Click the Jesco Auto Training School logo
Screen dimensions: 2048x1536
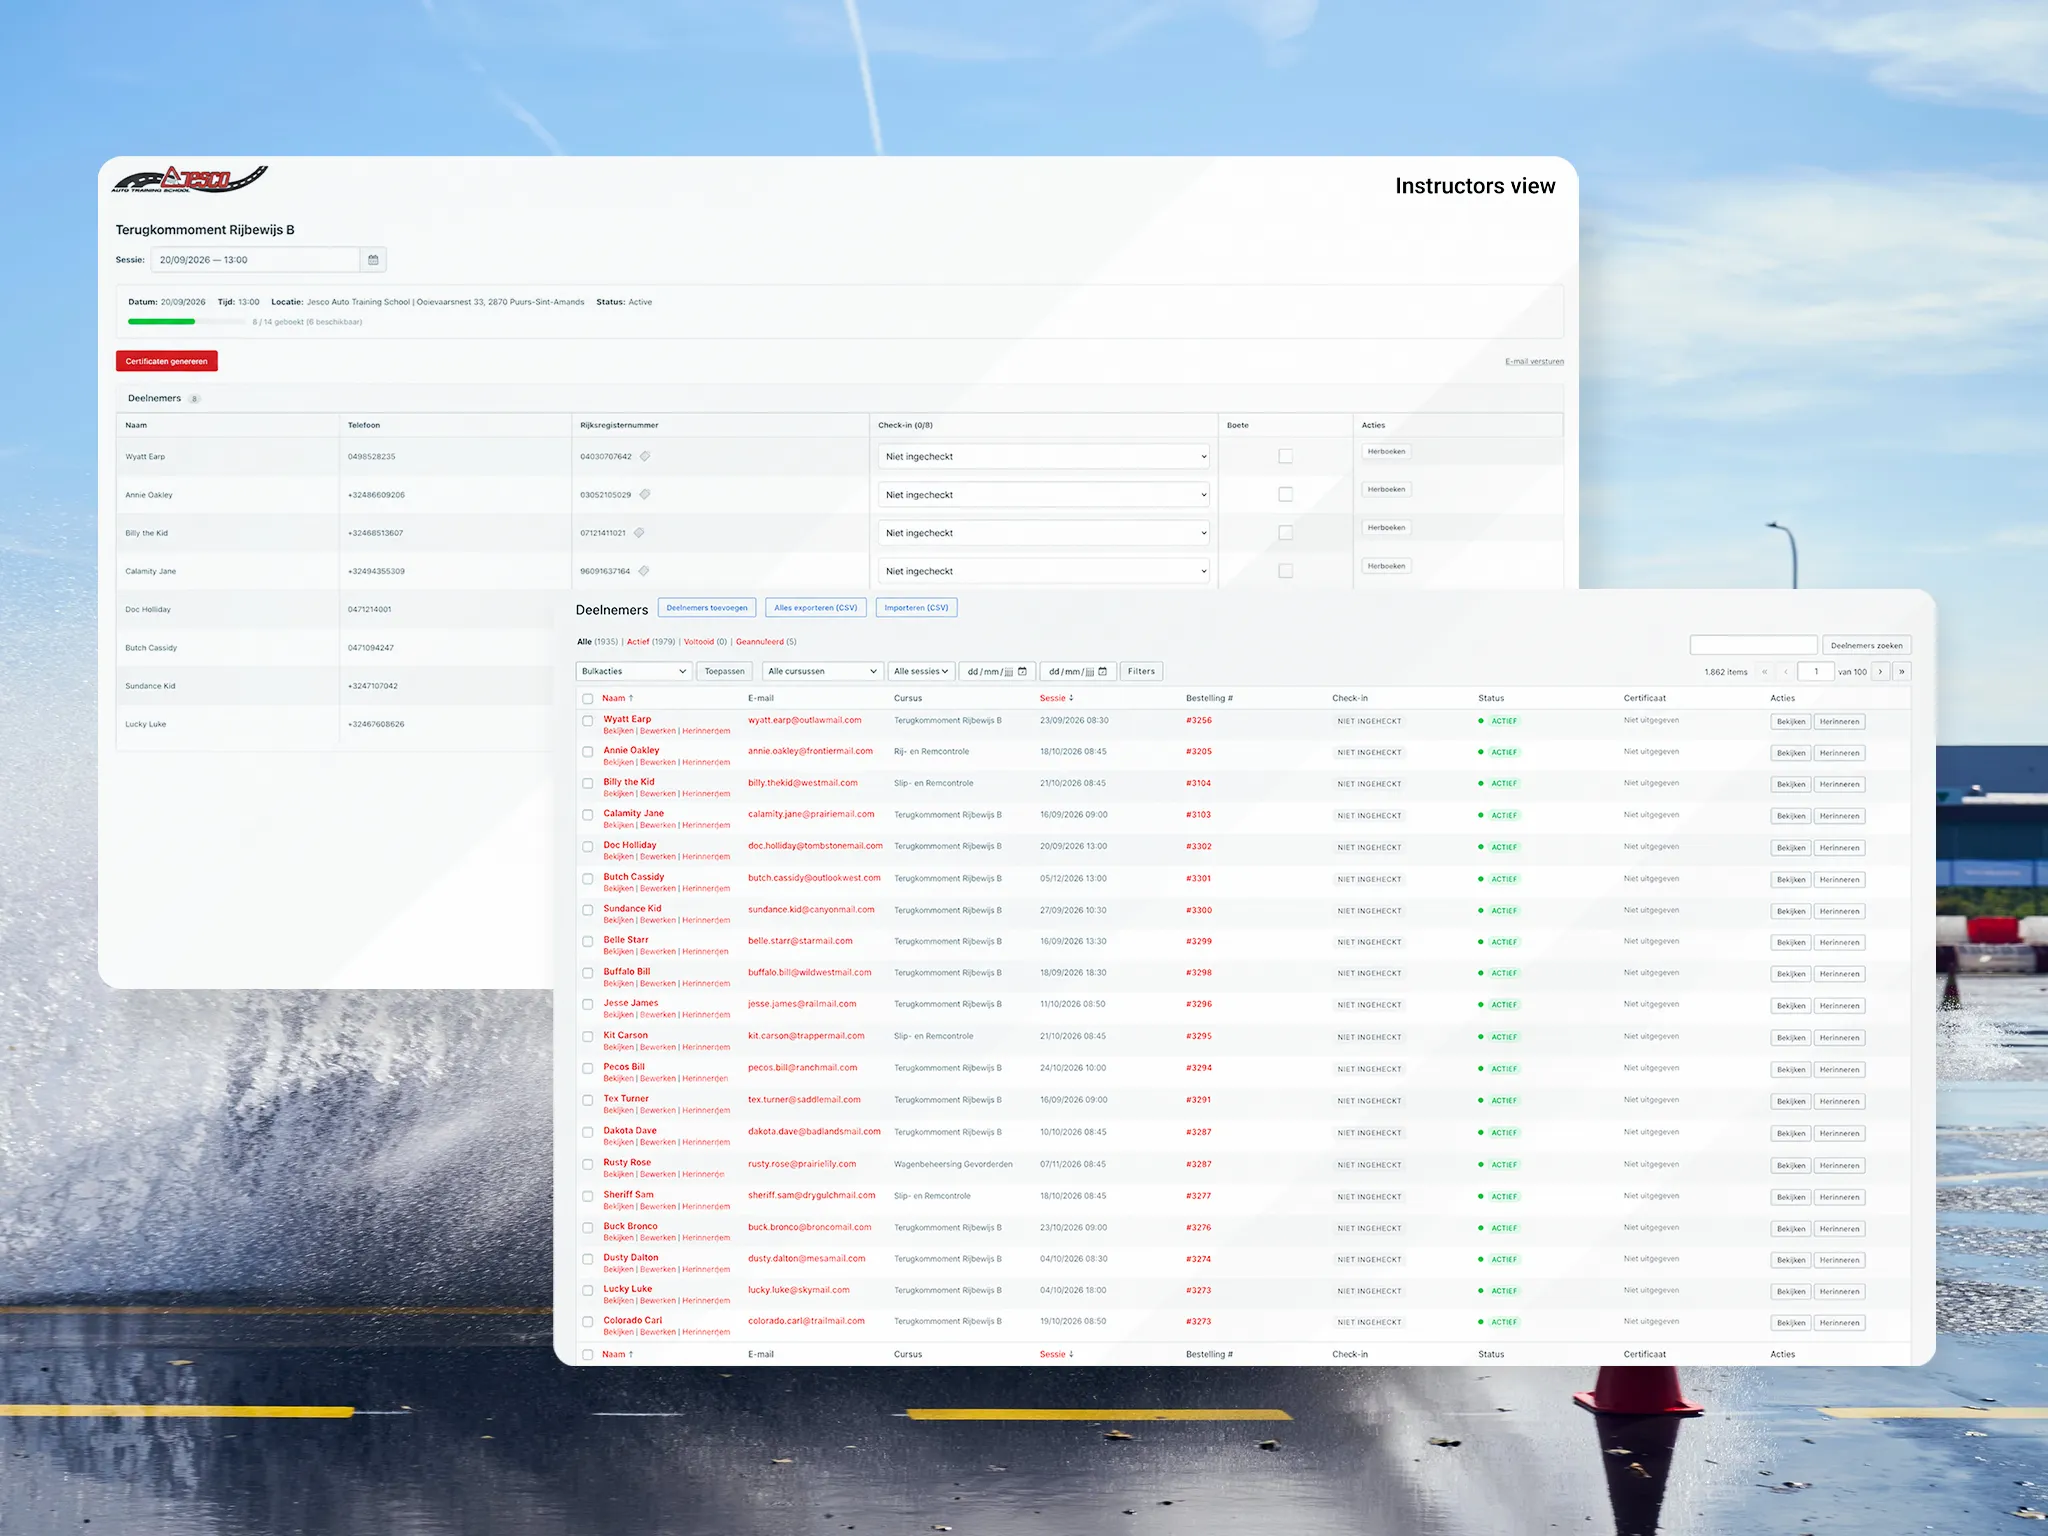pos(189,179)
